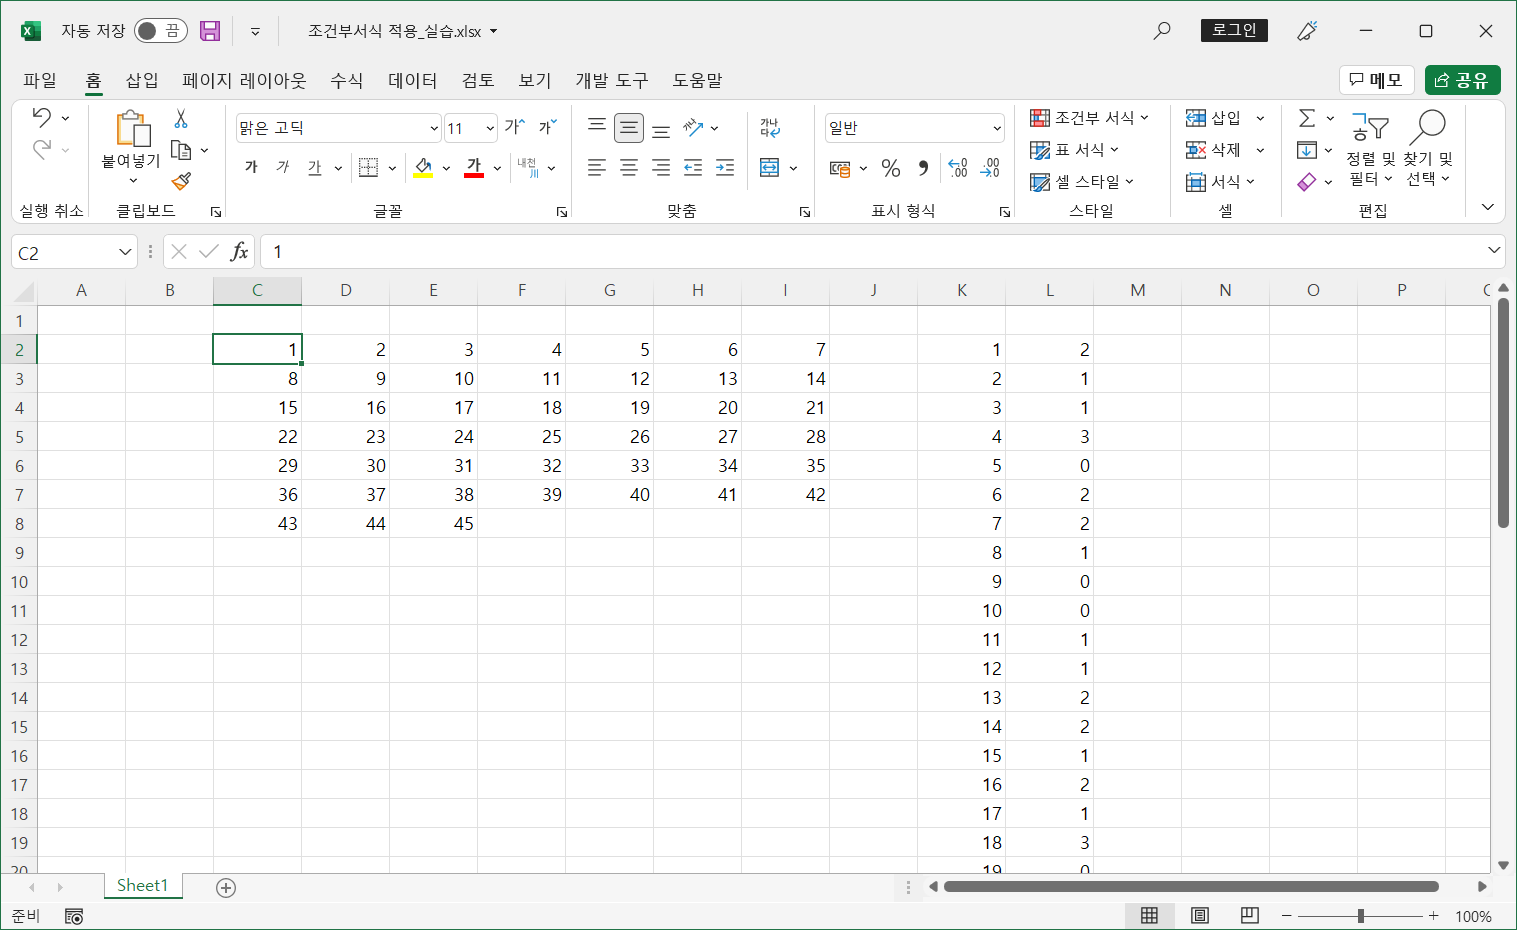Click the 메모 comments button
1517x930 pixels.
(x=1376, y=80)
